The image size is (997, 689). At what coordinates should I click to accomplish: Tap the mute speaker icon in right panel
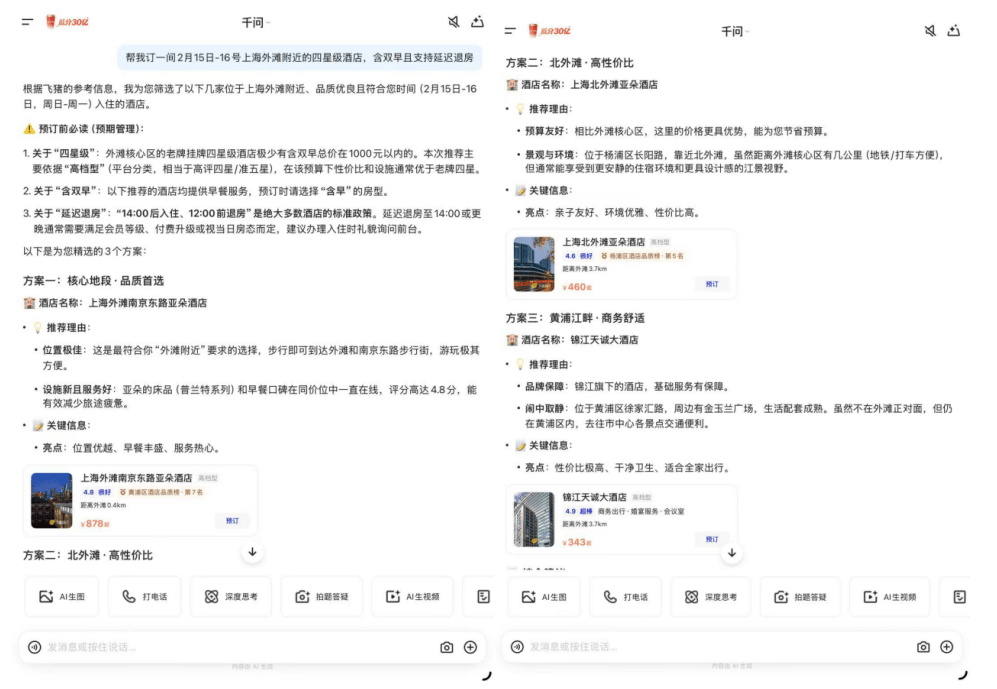pos(930,31)
